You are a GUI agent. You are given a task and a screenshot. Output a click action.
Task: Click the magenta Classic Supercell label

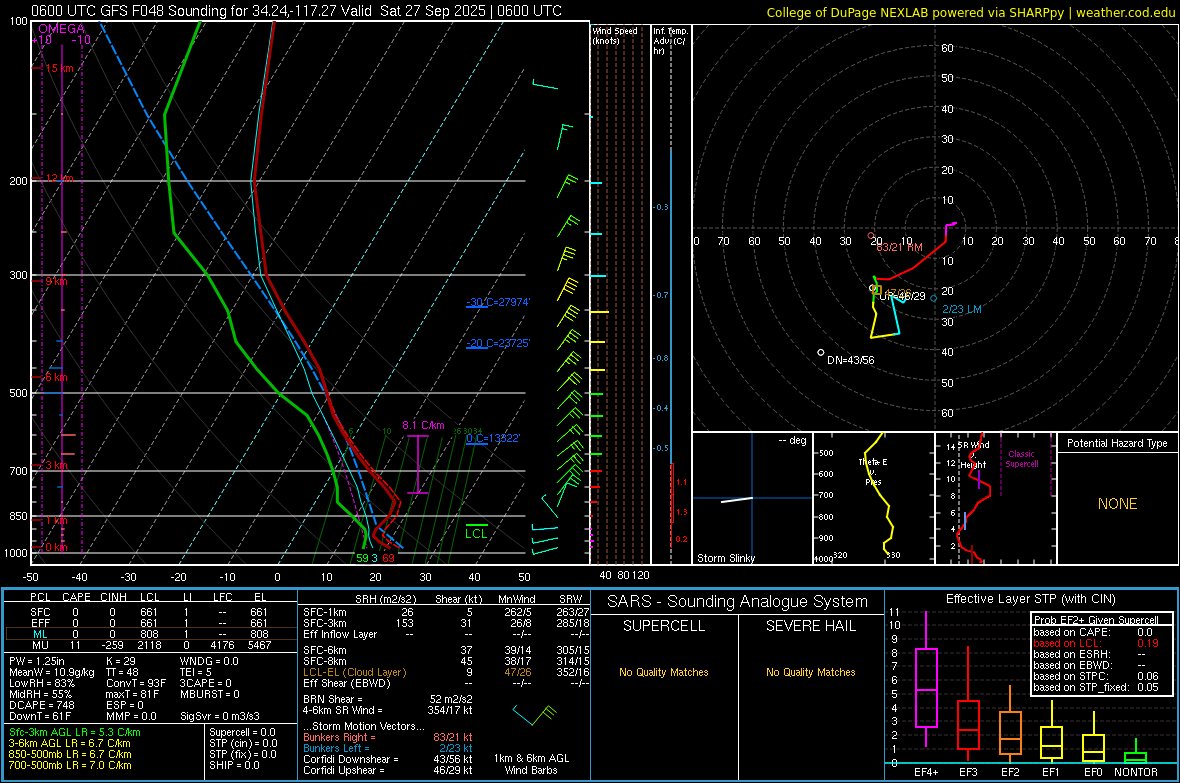tap(1021, 459)
